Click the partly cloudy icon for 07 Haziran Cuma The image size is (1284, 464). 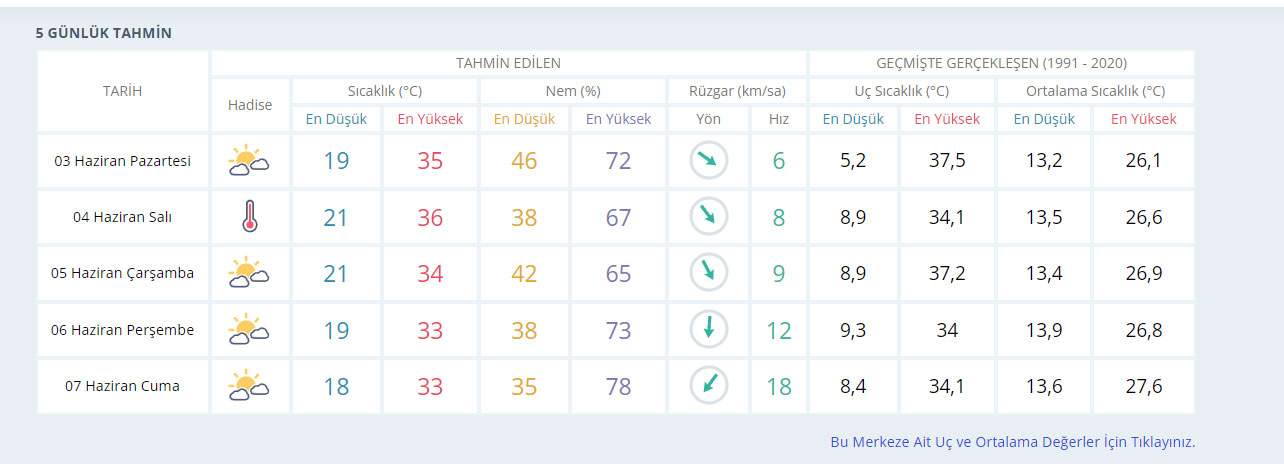click(x=249, y=385)
